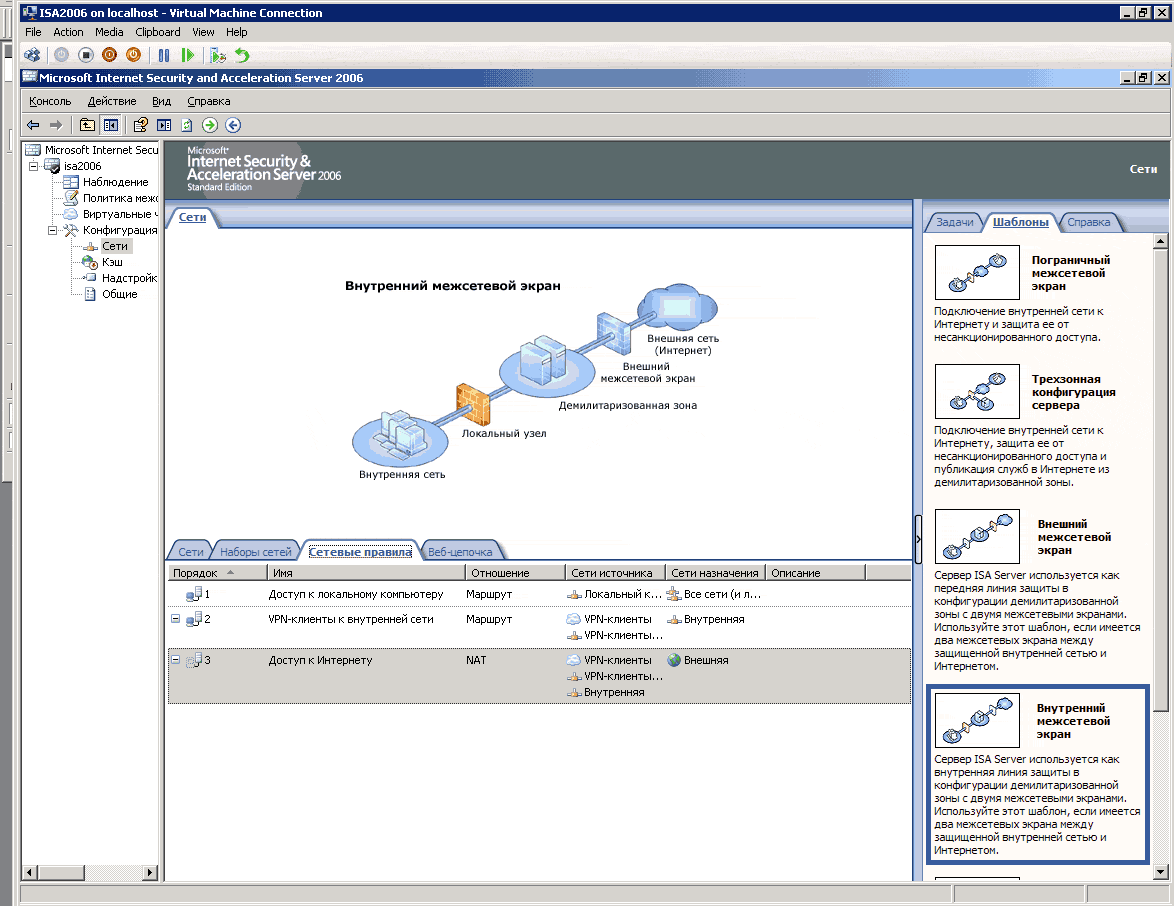Open the View menu of VM Connection

pyautogui.click(x=203, y=32)
